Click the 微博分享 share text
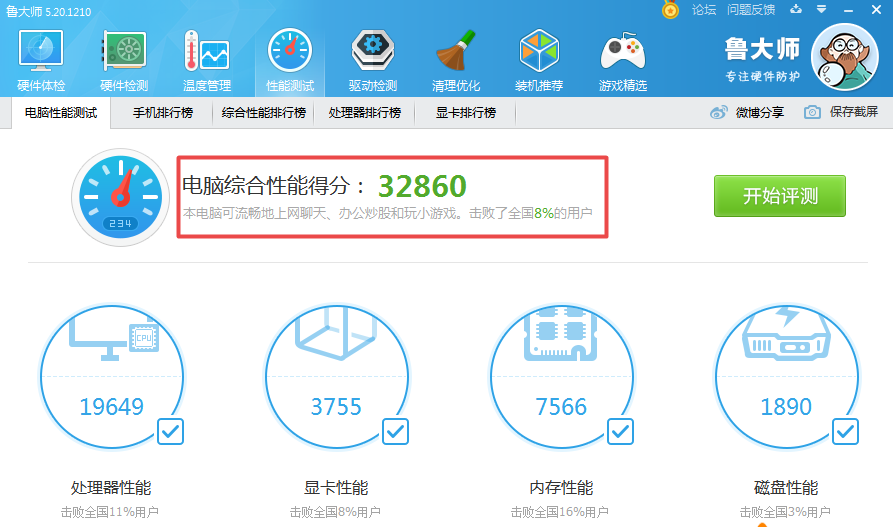The image size is (893, 527). (x=760, y=113)
